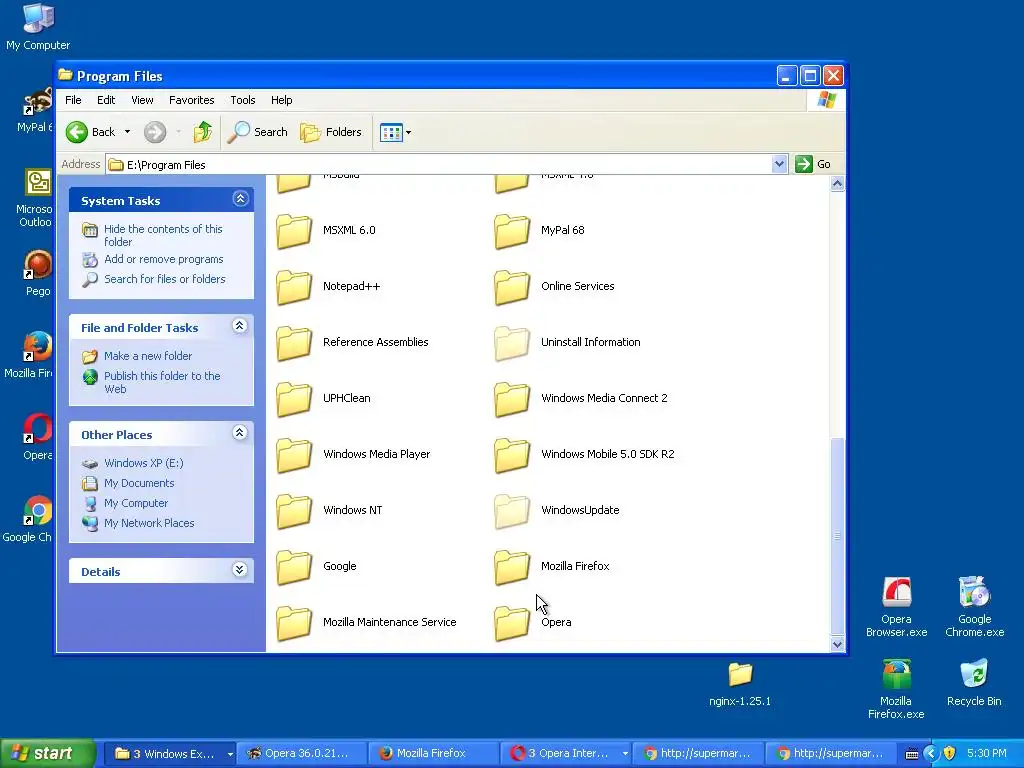This screenshot has width=1024, height=768.
Task: Select the nginx-1.25.1 desktop folder
Action: click(x=740, y=684)
